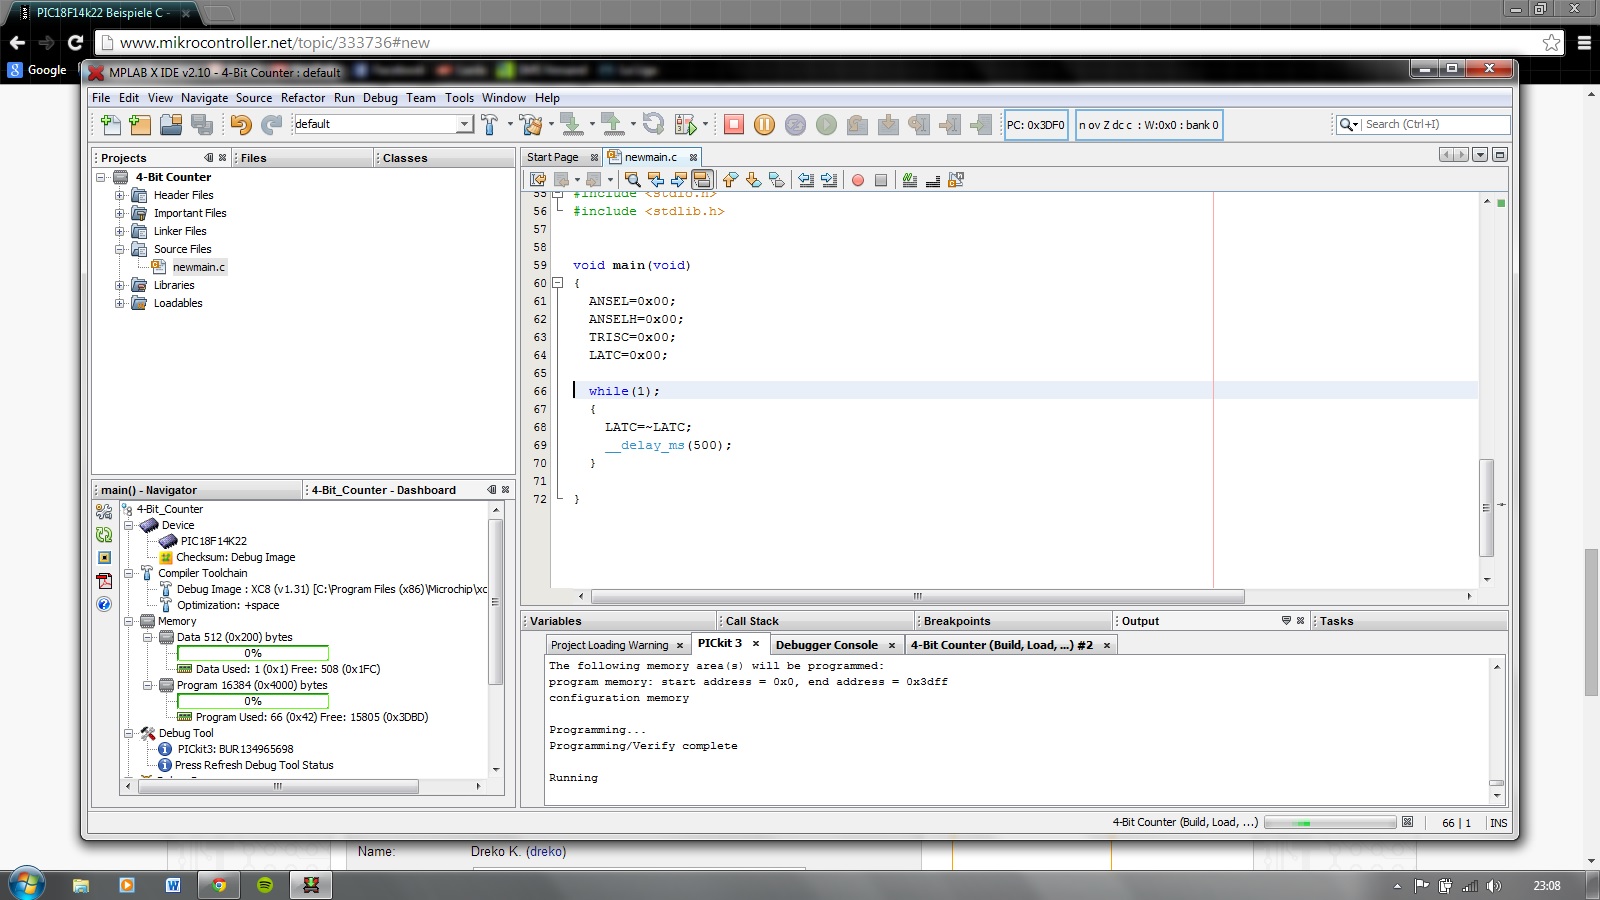1600x900 pixels.
Task: Create a new file with the toolbar icon
Action: point(111,124)
